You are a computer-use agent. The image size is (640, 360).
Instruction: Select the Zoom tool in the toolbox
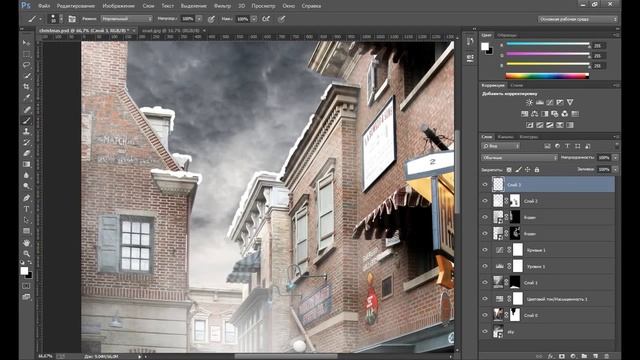point(27,253)
